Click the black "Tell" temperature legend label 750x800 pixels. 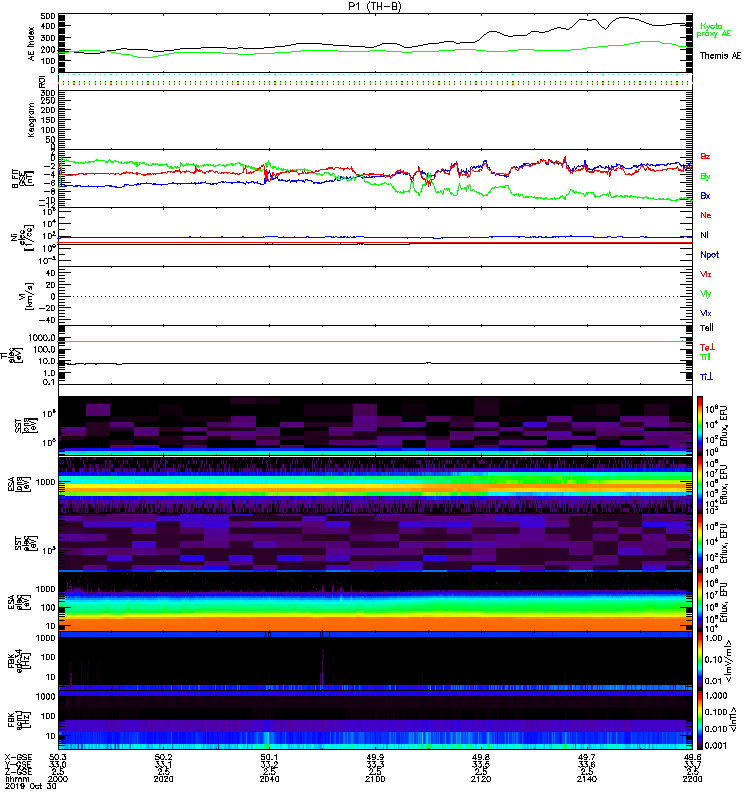tap(707, 328)
